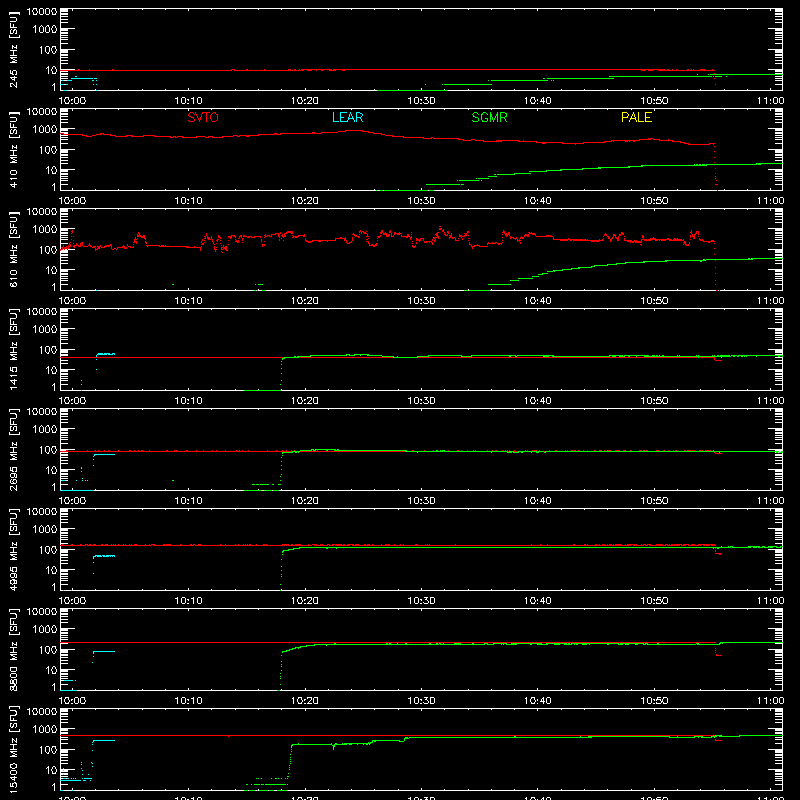This screenshot has height=800, width=800.
Task: Select the 1415 MHz [SFU] axis title
Action: click(14, 349)
